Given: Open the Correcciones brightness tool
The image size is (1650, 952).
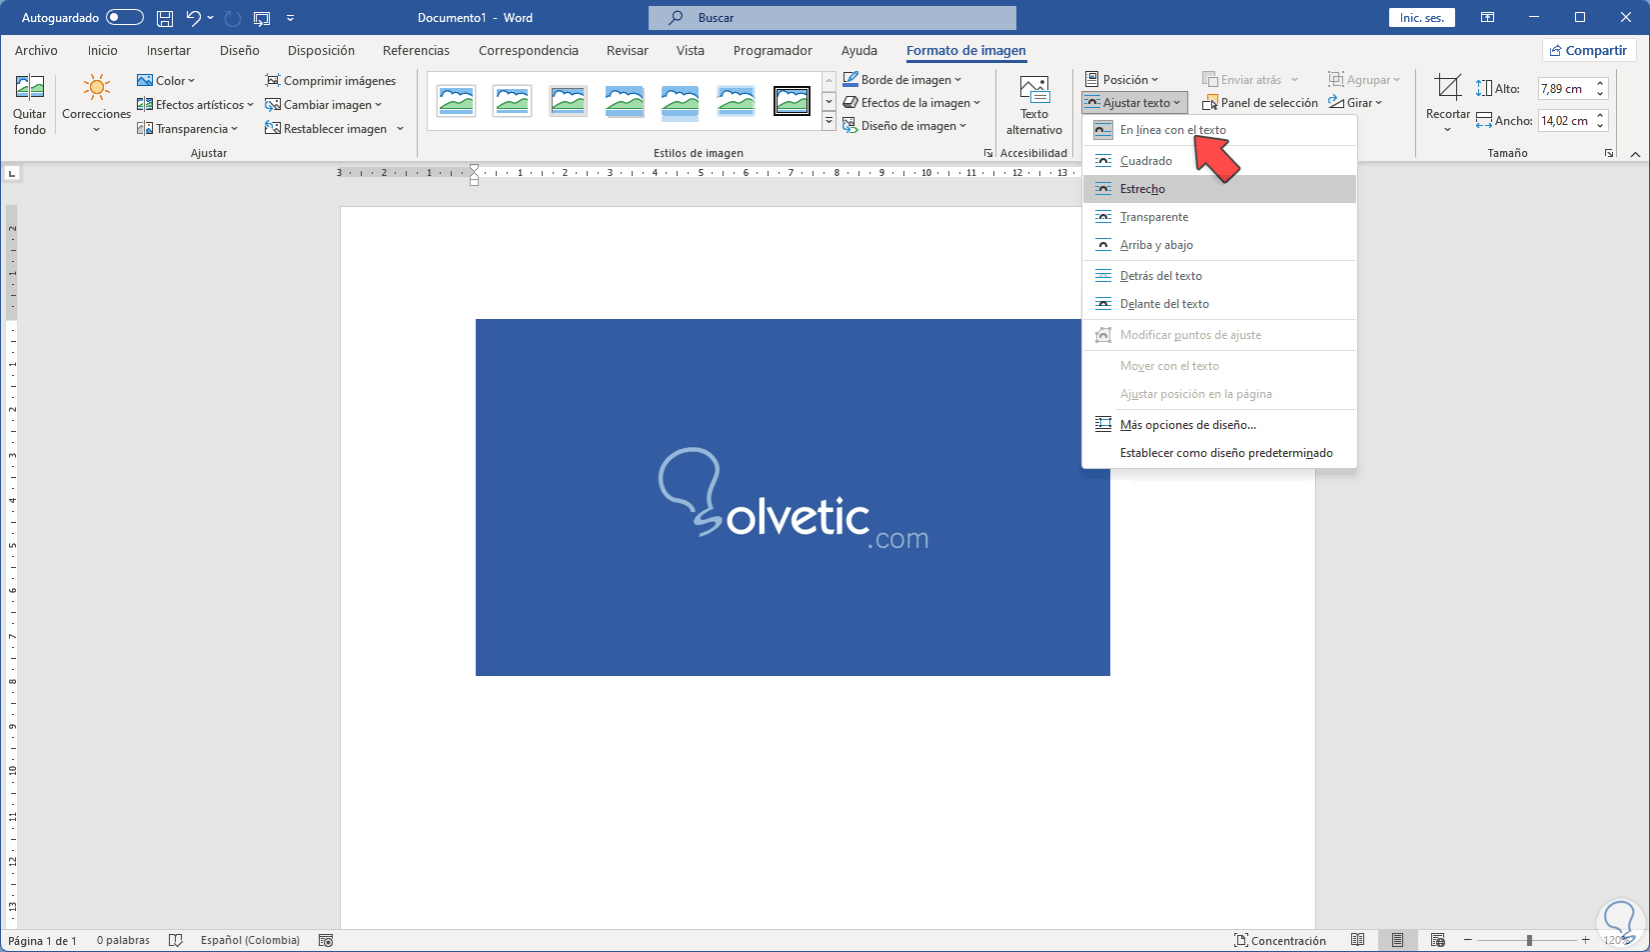Looking at the screenshot, I should 96,105.
